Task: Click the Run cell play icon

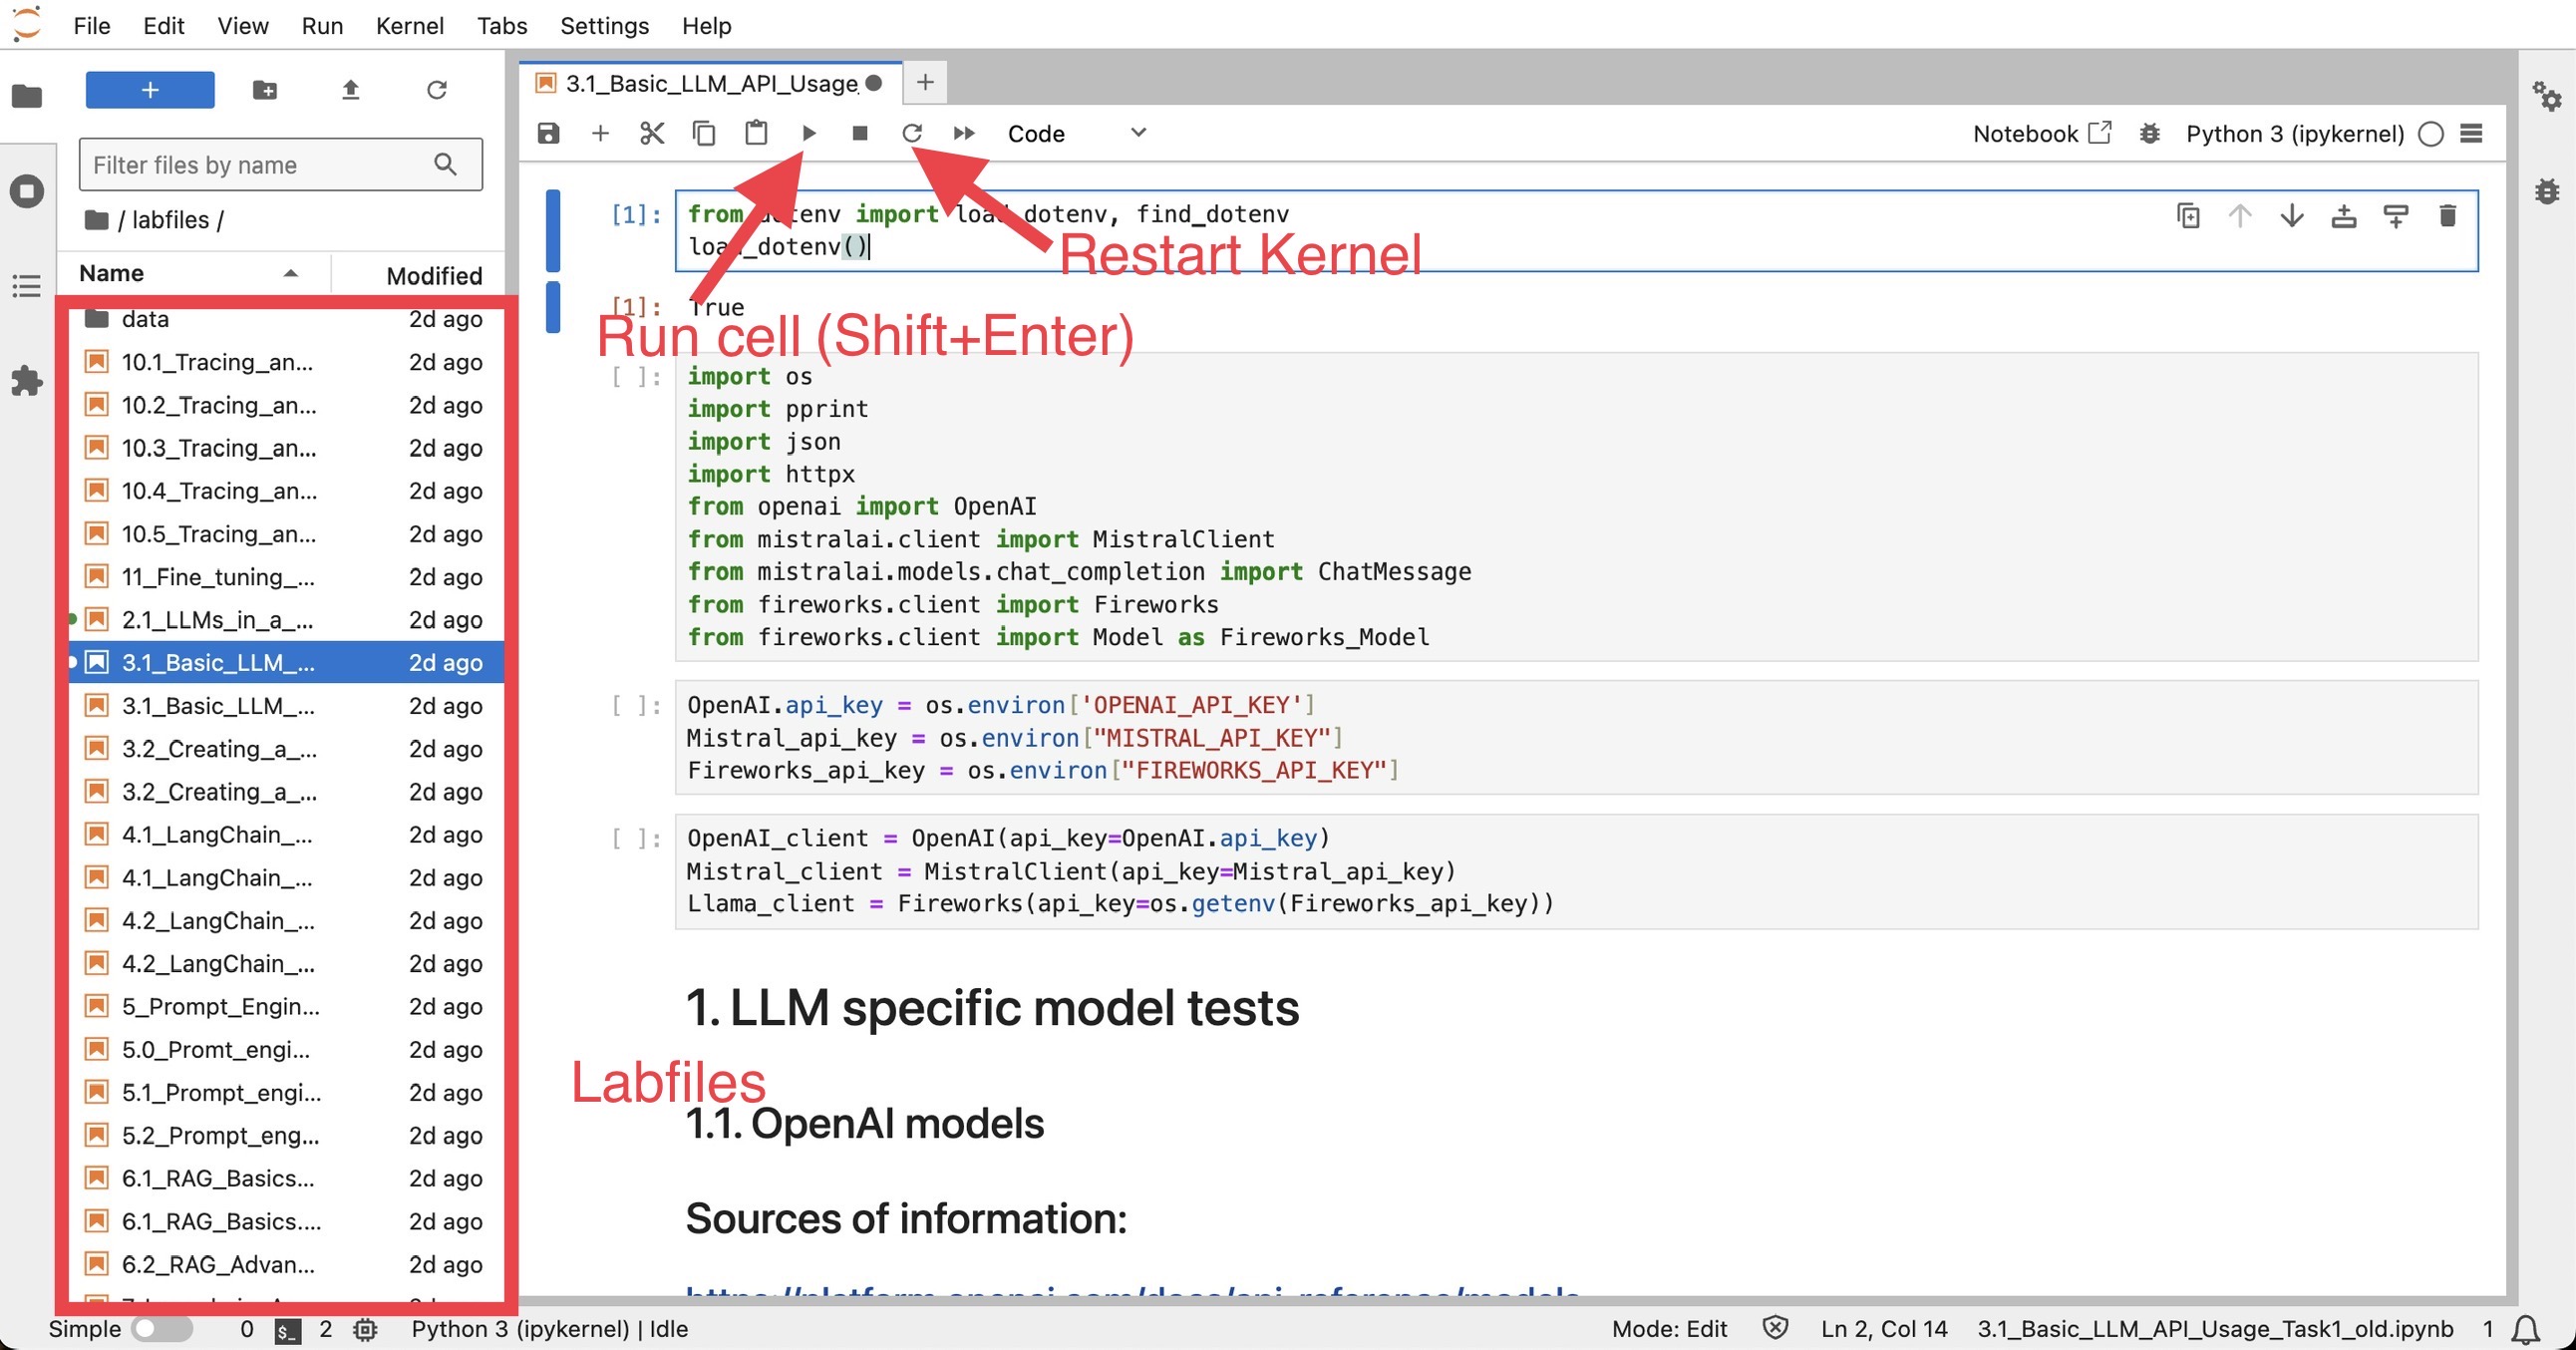Action: (x=809, y=133)
